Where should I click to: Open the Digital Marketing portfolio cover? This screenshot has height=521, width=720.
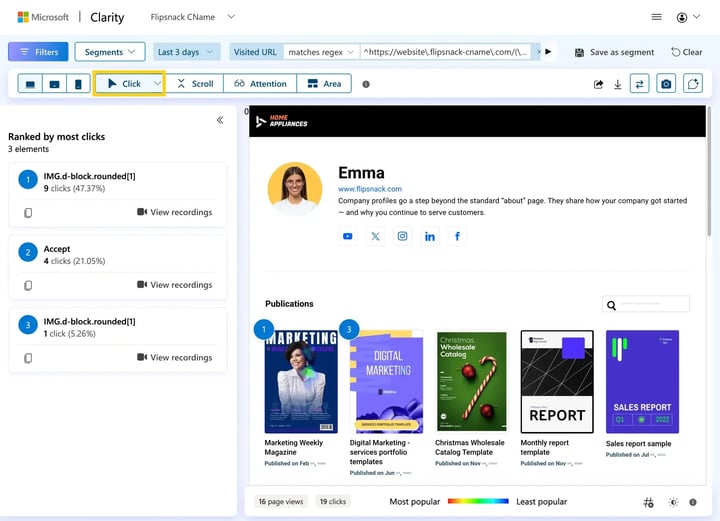point(386,382)
